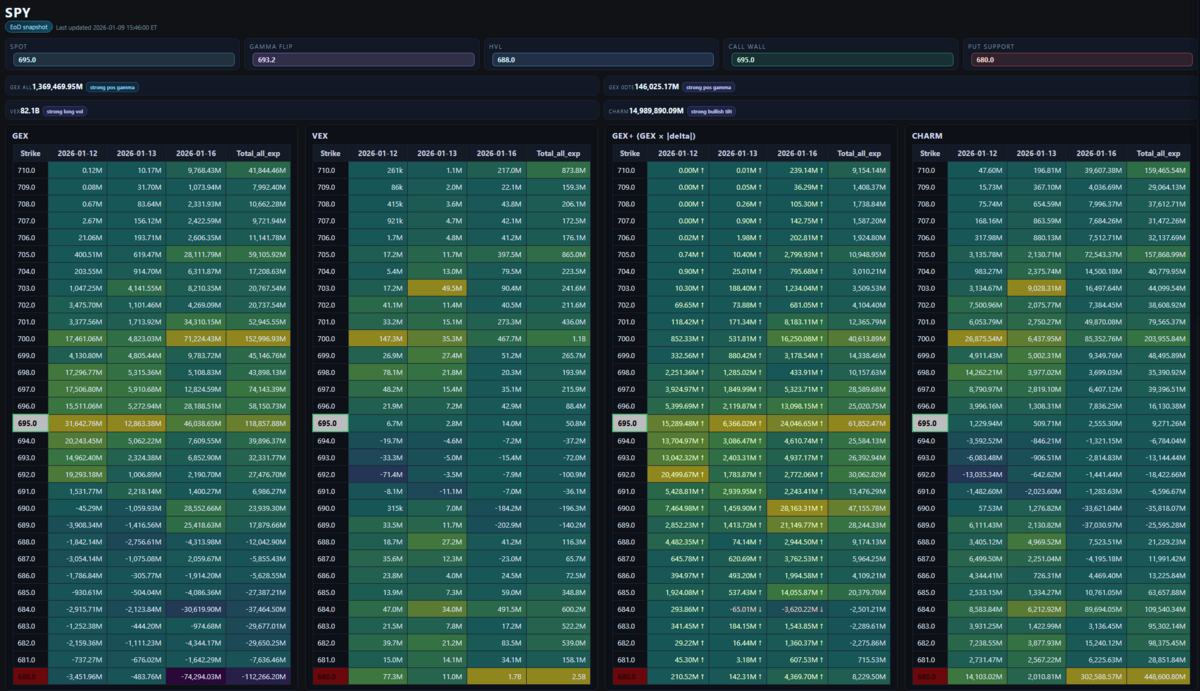The image size is (1200, 691).
Task: Click GEX+ cell 20,499.67M in row 692.0
Action: [x=677, y=475]
